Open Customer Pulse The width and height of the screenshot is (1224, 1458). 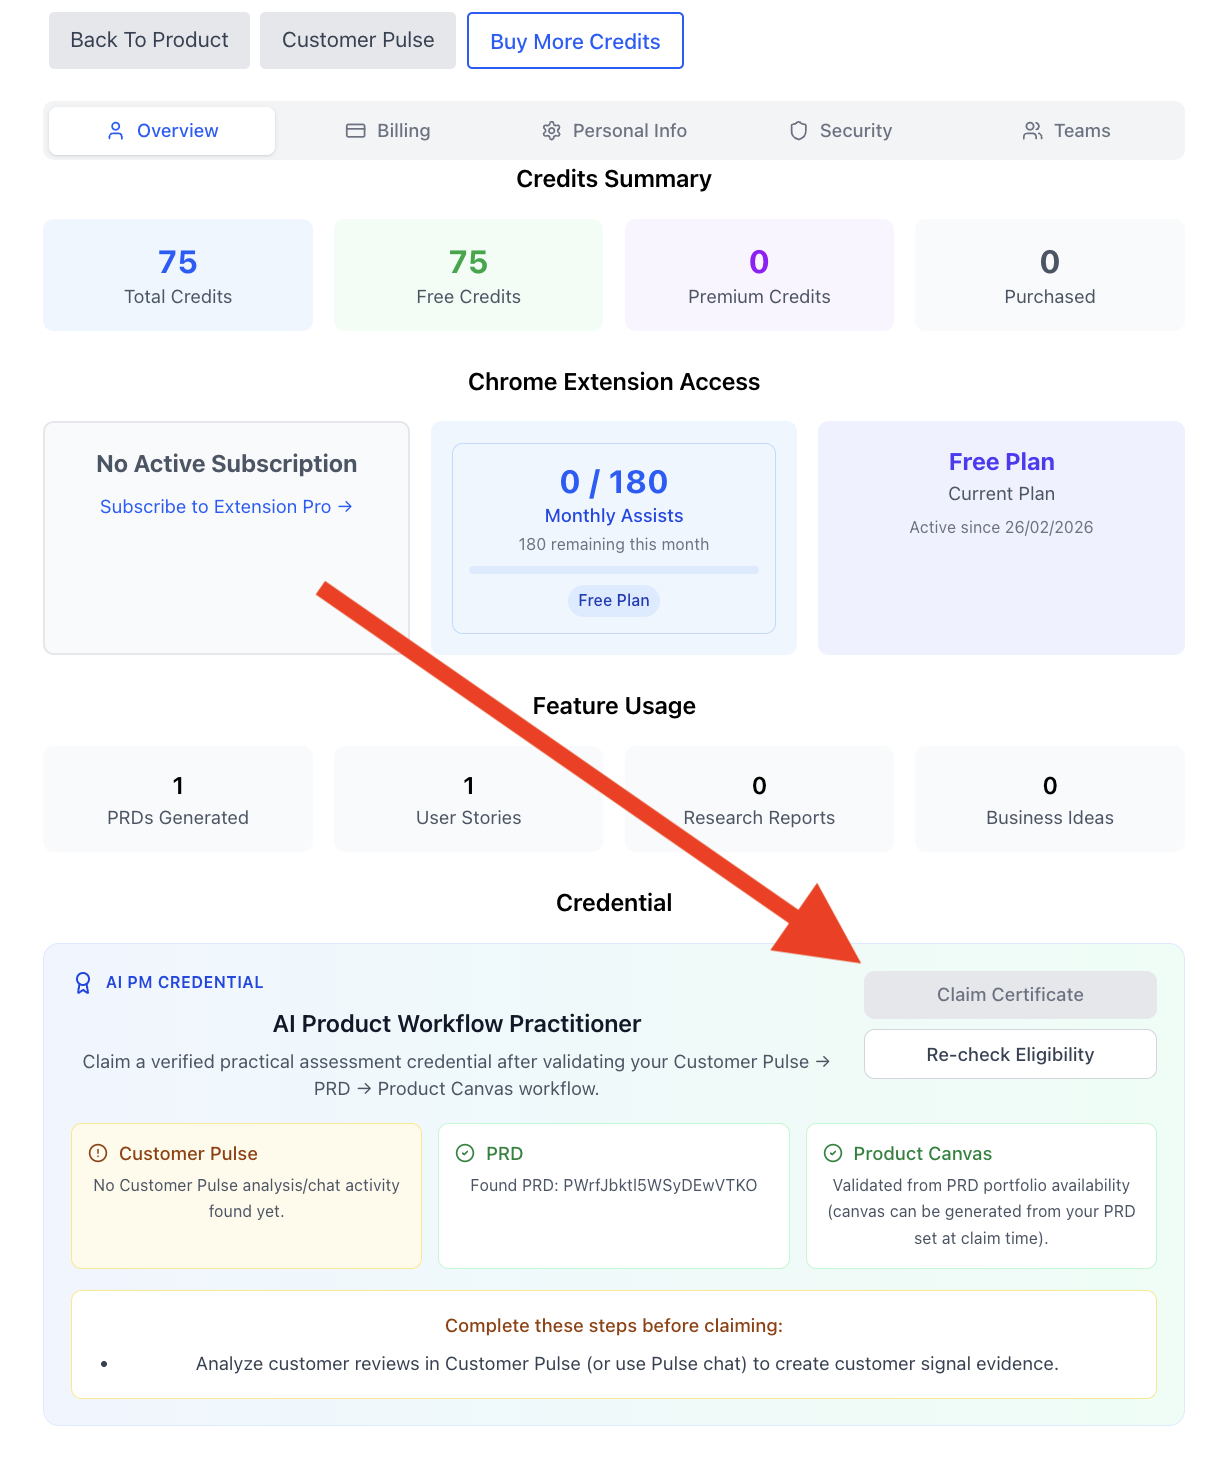pyautogui.click(x=357, y=40)
